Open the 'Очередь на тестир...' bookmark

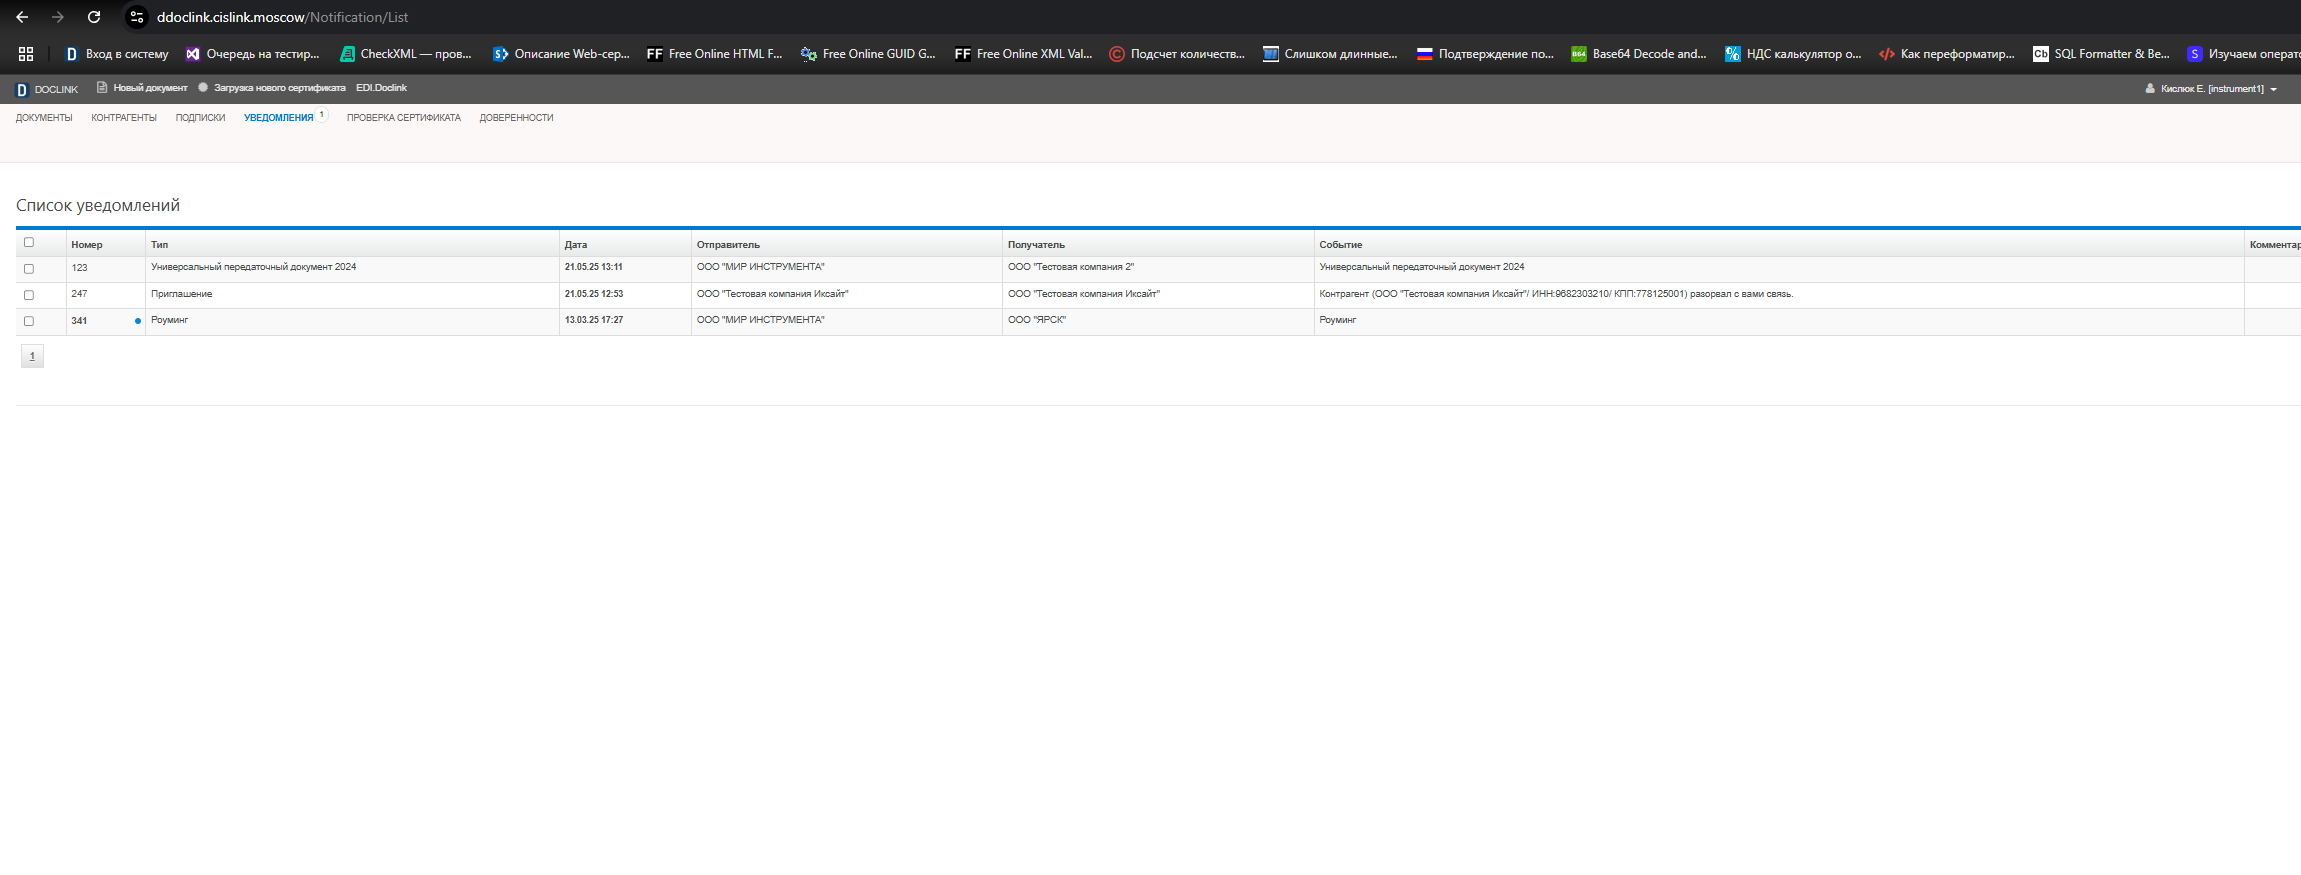point(253,54)
